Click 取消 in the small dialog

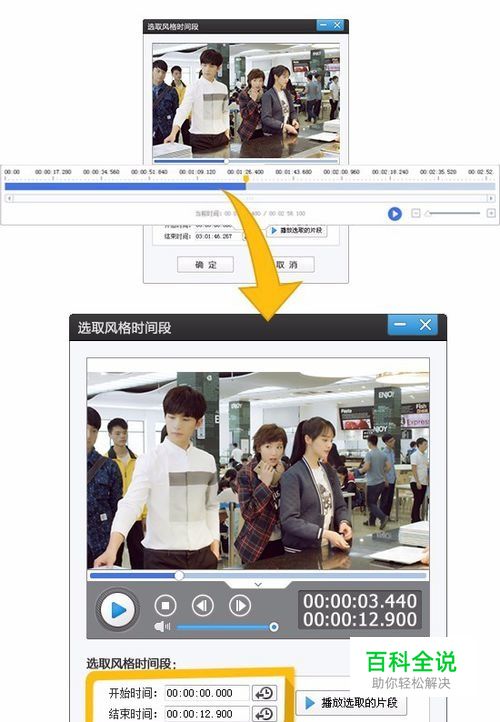[x=288, y=265]
